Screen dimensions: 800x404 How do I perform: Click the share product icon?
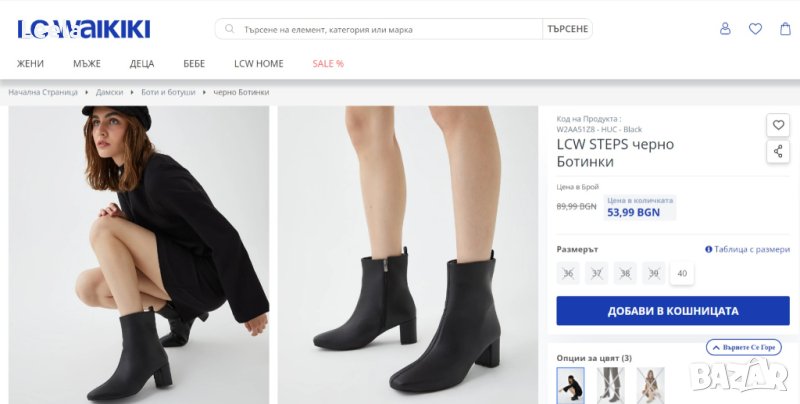tap(778, 152)
